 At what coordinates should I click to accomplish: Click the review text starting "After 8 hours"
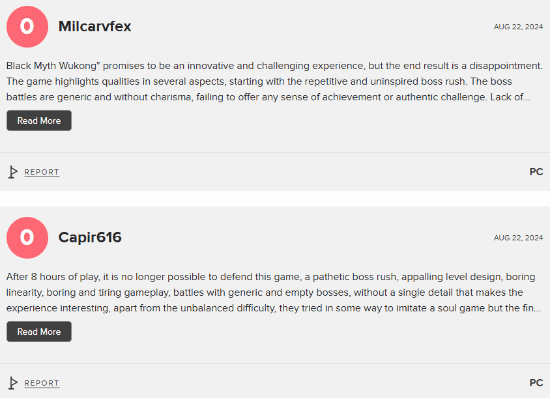click(x=274, y=292)
